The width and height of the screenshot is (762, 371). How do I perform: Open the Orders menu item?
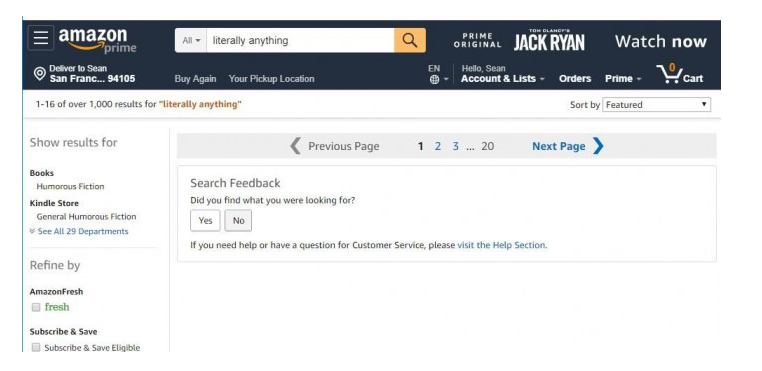[575, 79]
